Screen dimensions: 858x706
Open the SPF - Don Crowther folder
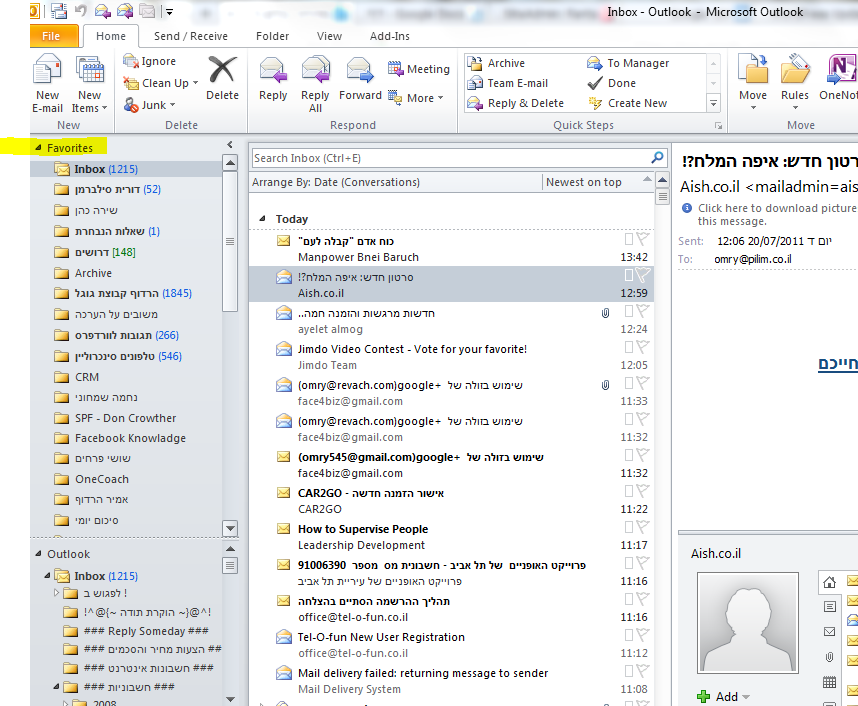(x=125, y=418)
